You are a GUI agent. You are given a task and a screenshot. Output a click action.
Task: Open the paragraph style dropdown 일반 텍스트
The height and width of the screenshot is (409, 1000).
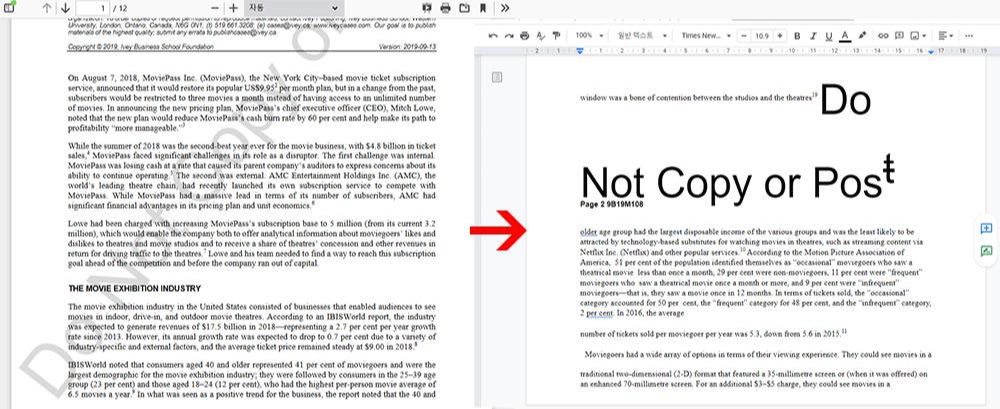click(642, 36)
